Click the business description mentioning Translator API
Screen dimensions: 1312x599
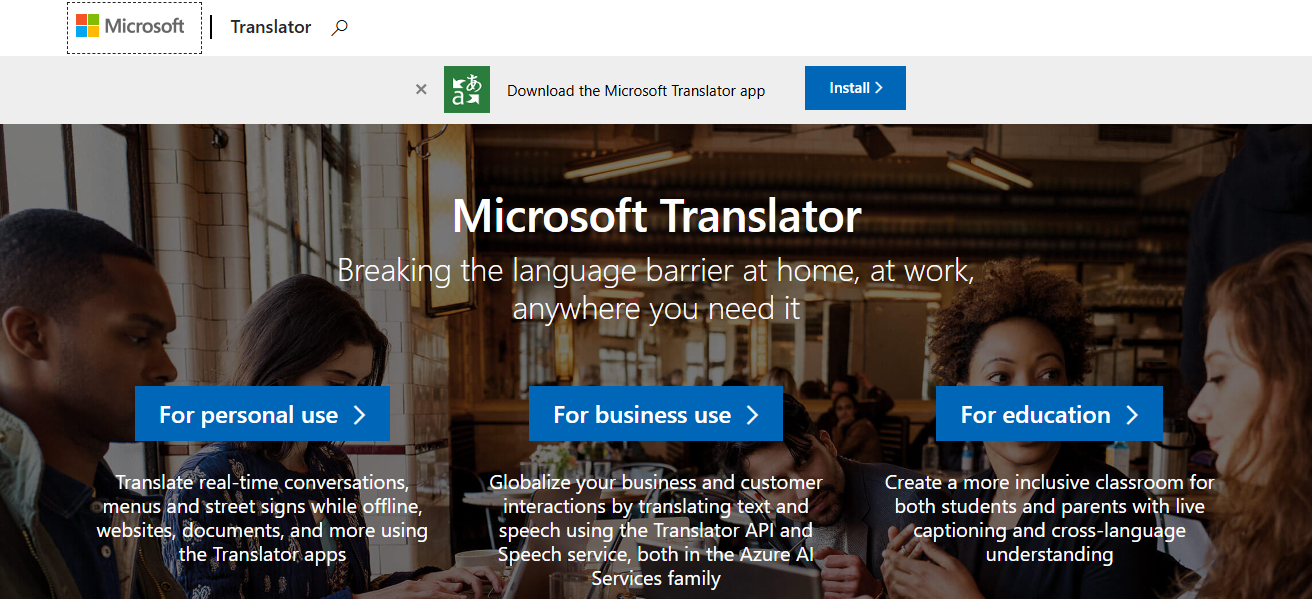[x=656, y=530]
